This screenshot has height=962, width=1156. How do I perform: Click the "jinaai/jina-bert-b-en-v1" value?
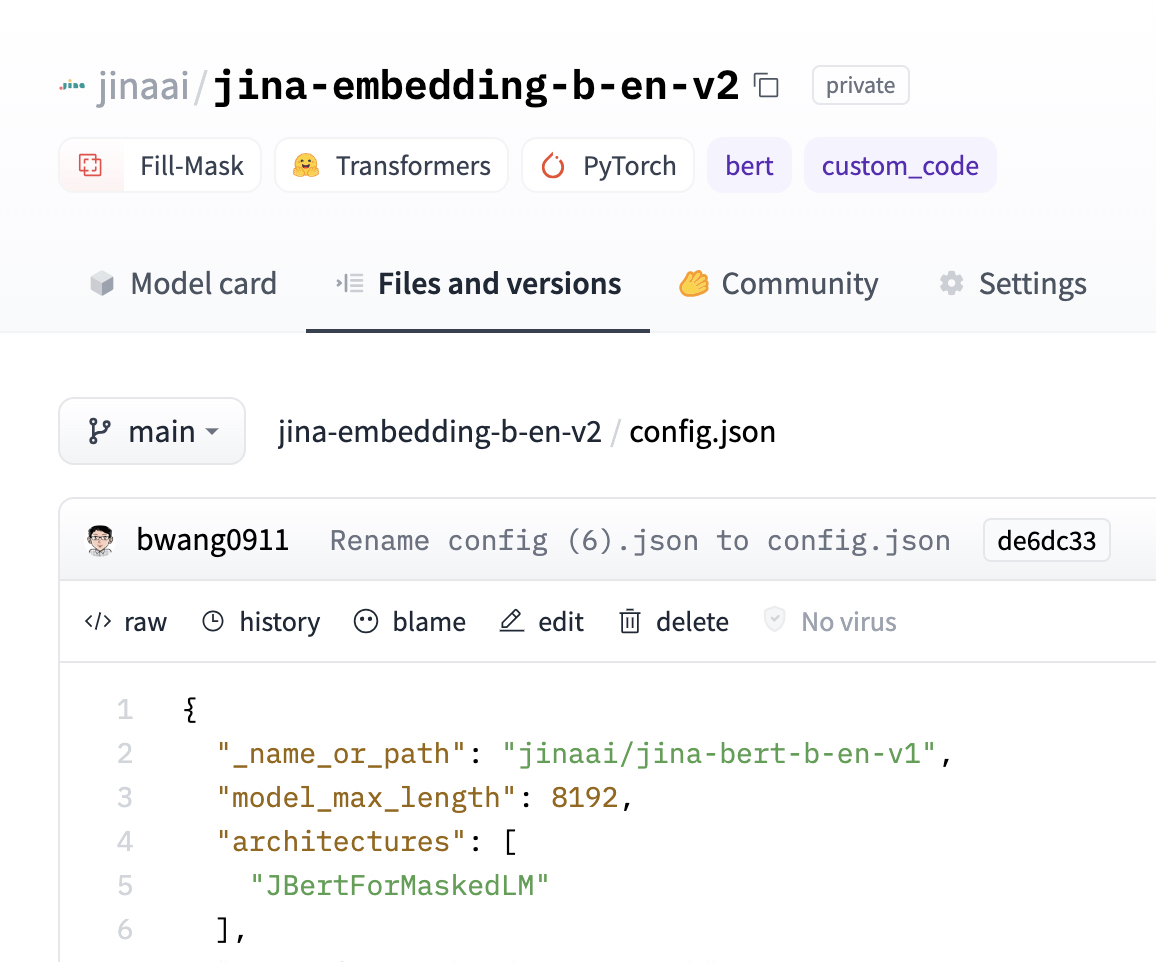[x=719, y=753]
